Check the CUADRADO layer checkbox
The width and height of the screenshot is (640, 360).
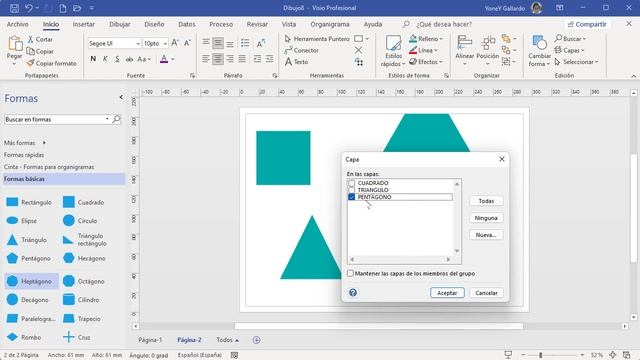(x=352, y=183)
